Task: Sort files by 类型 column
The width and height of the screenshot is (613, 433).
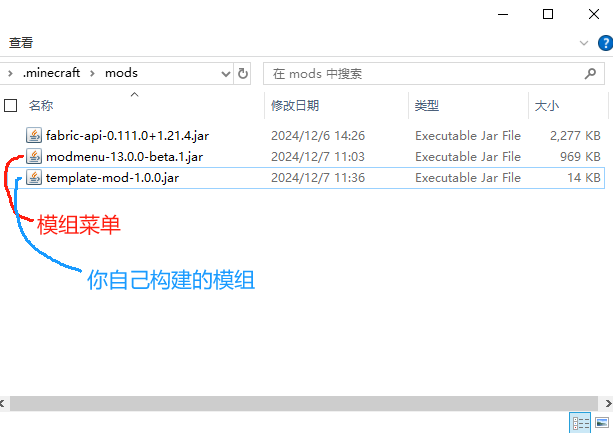Action: point(427,106)
